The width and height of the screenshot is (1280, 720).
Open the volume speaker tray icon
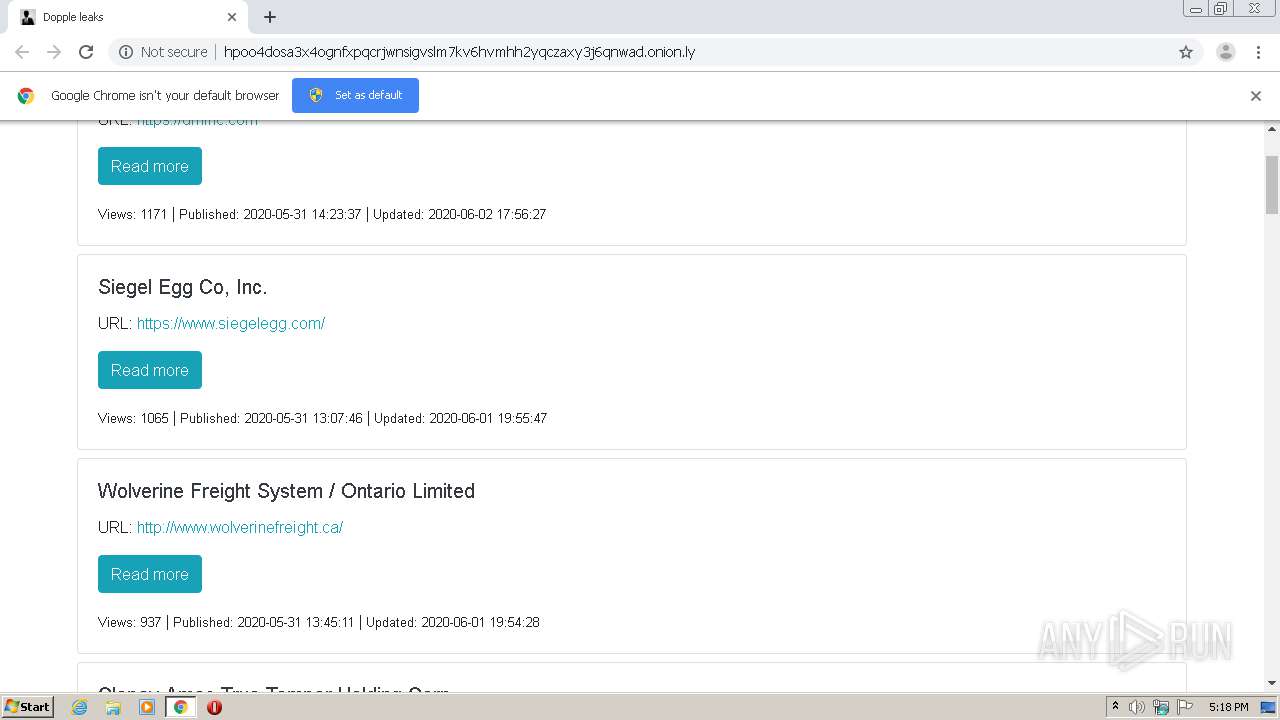(1137, 707)
